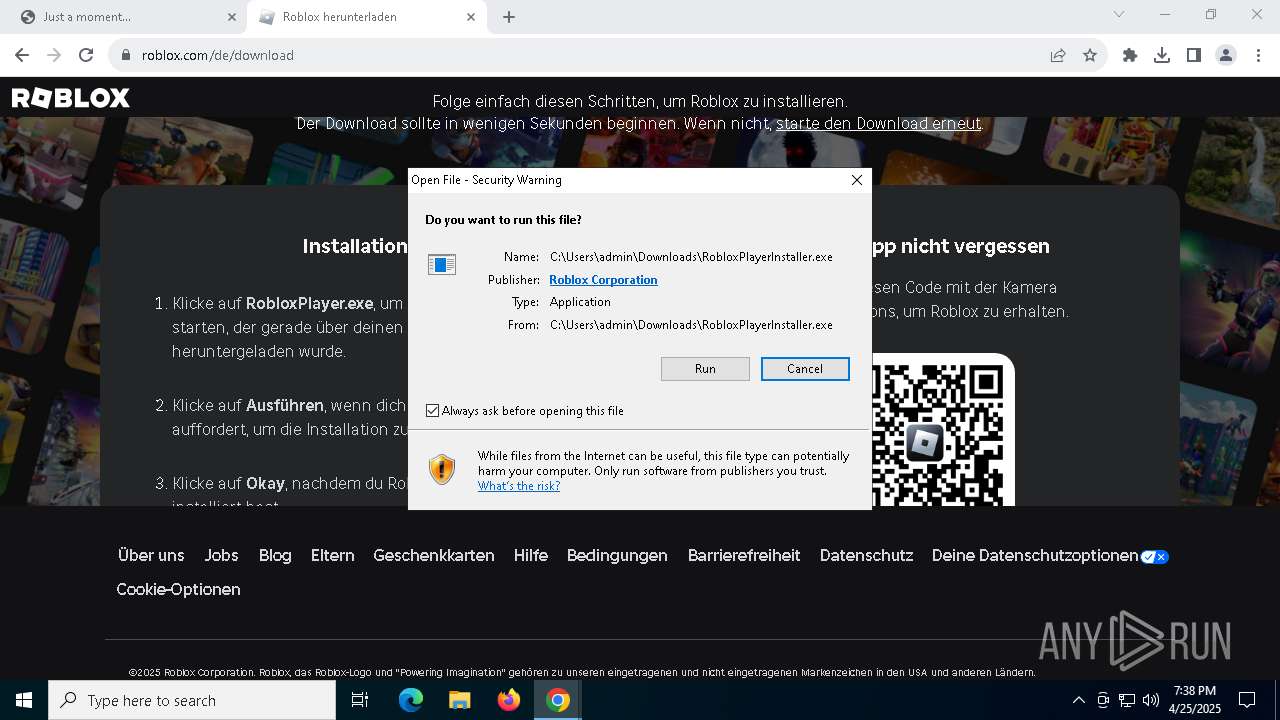This screenshot has height=720, width=1280.
Task: Open 'Geschenkkarten' footer link
Action: click(x=434, y=555)
